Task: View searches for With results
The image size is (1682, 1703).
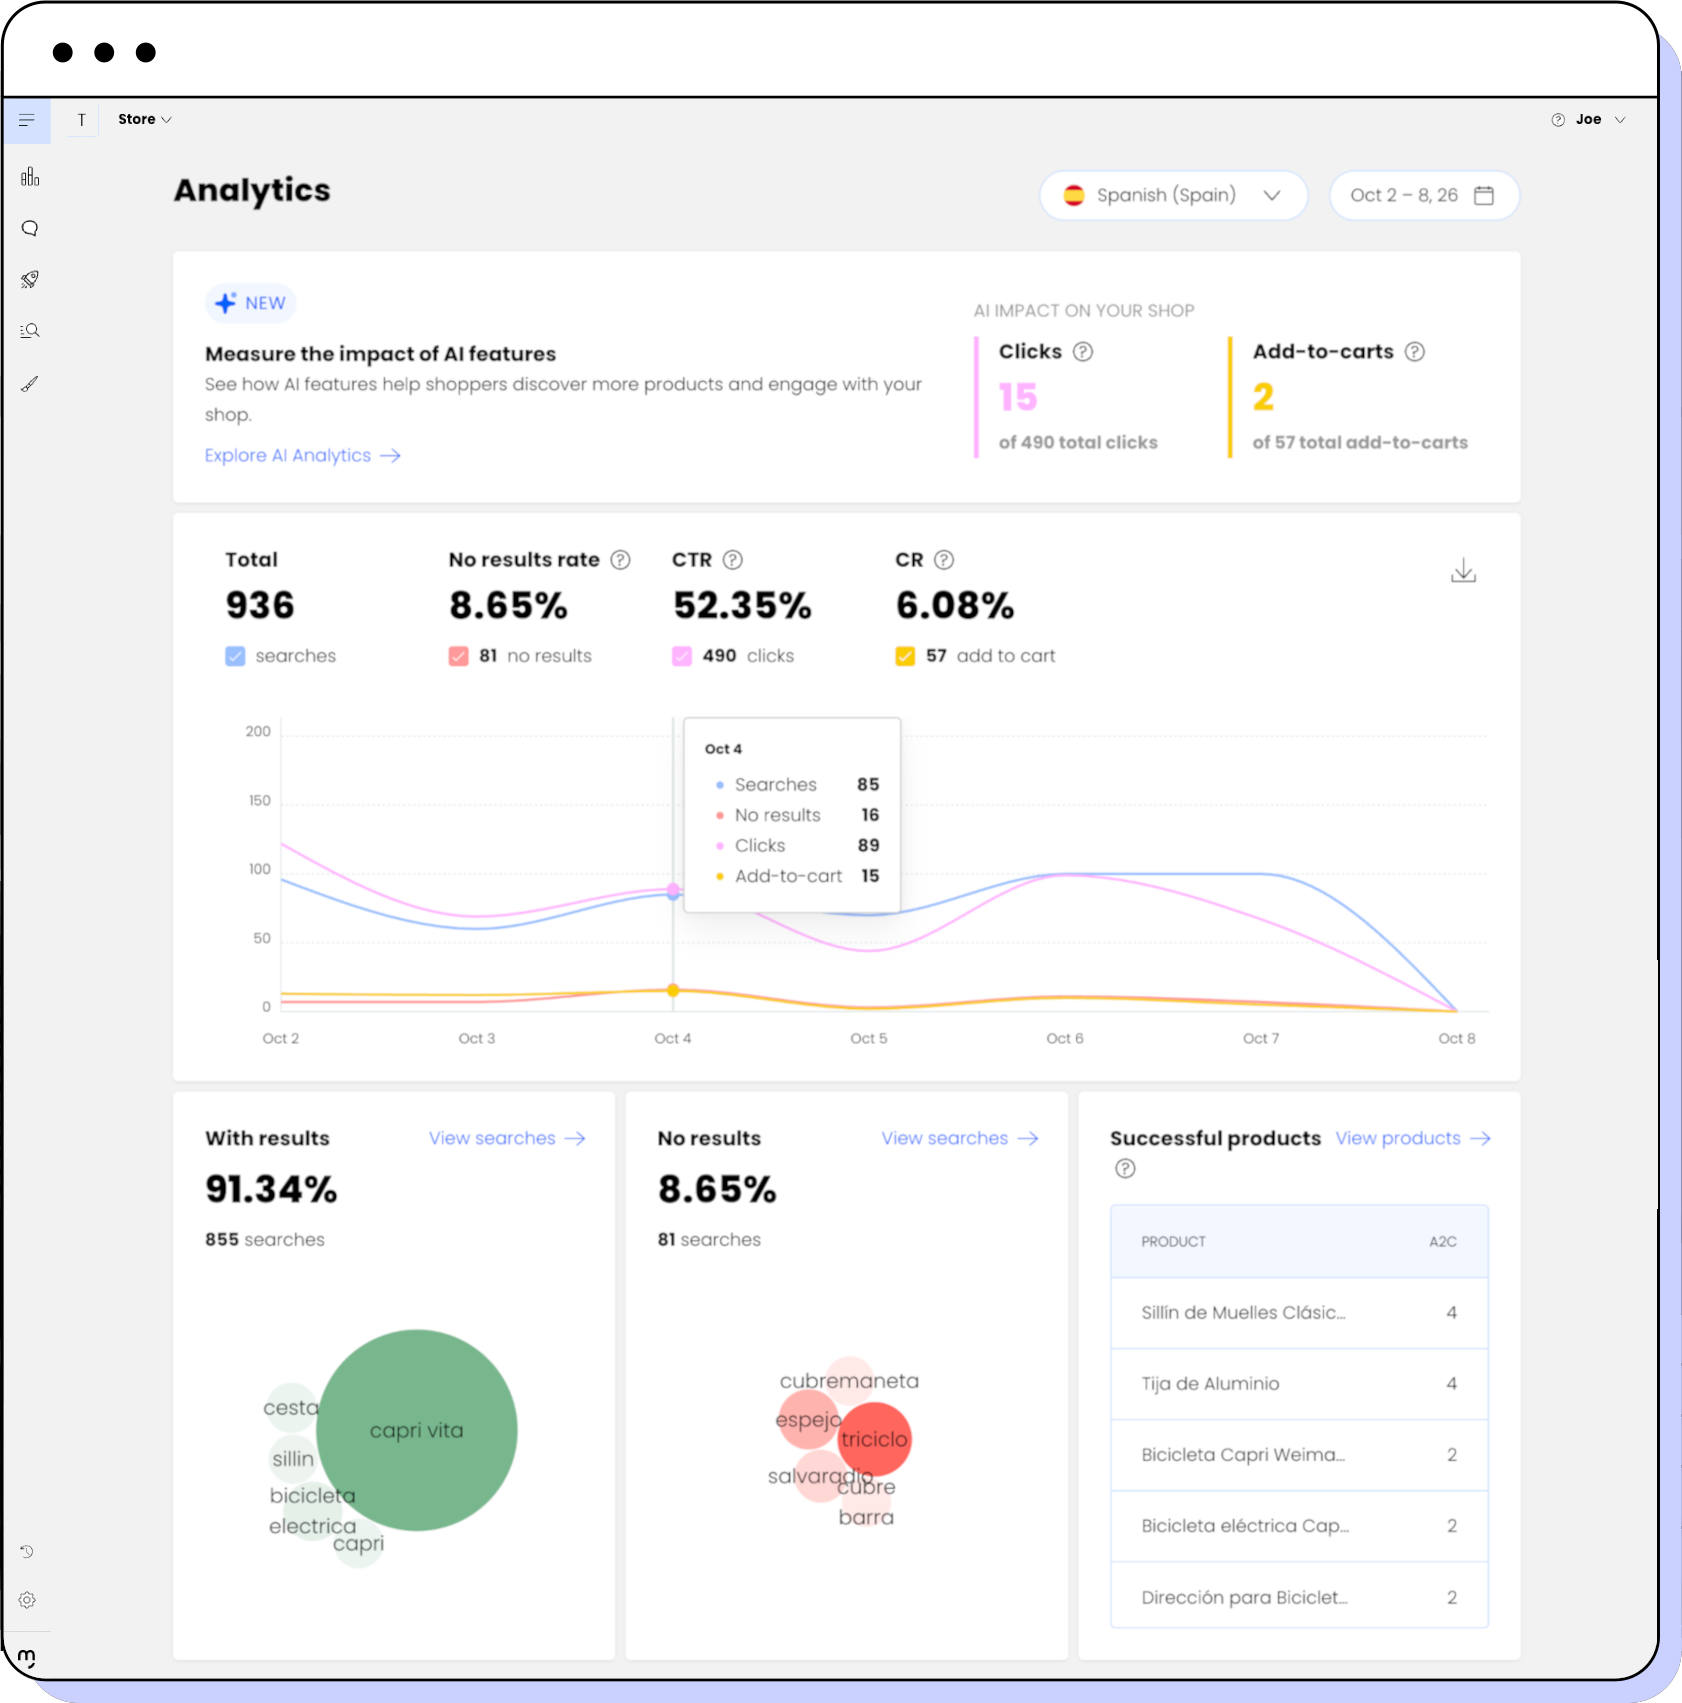Action: click(507, 1139)
